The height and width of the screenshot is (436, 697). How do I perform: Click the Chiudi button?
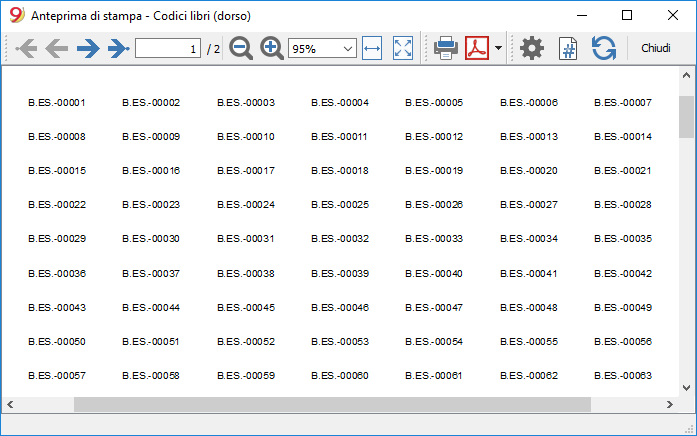pyautogui.click(x=656, y=48)
